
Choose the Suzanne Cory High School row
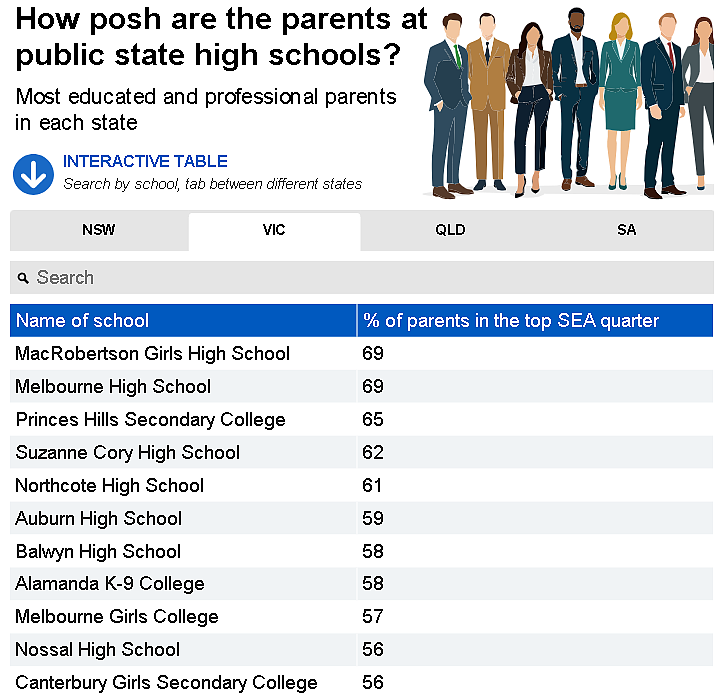(362, 452)
